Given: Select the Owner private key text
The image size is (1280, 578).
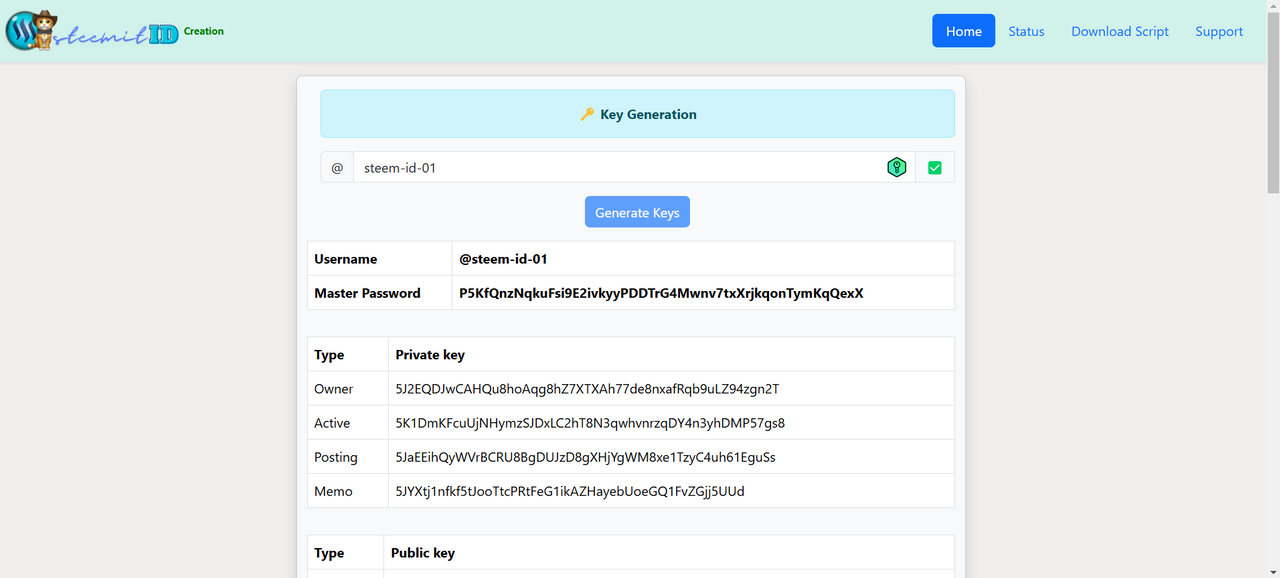Looking at the screenshot, I should tap(587, 389).
